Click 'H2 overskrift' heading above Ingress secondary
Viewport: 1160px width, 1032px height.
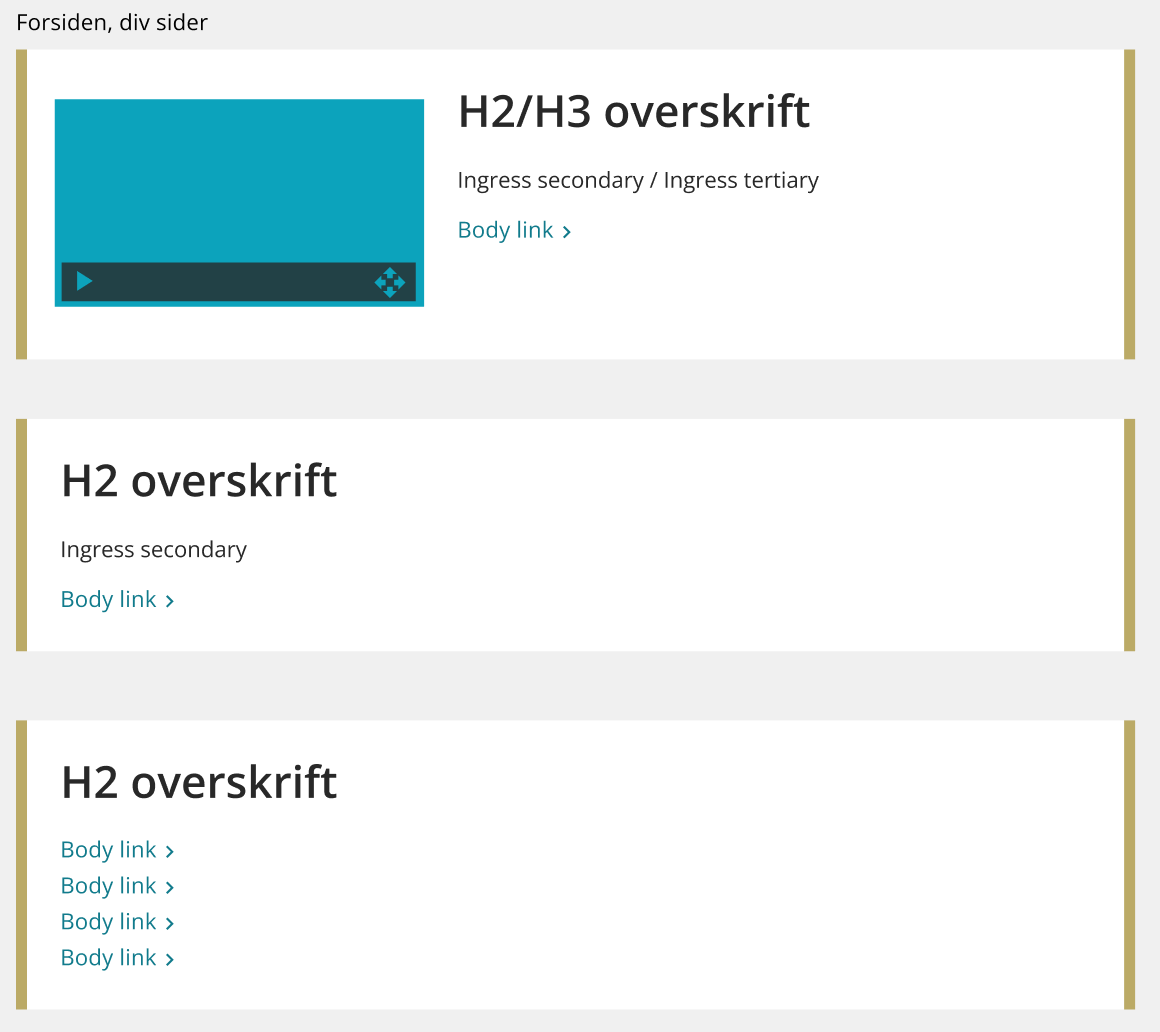[x=199, y=481]
